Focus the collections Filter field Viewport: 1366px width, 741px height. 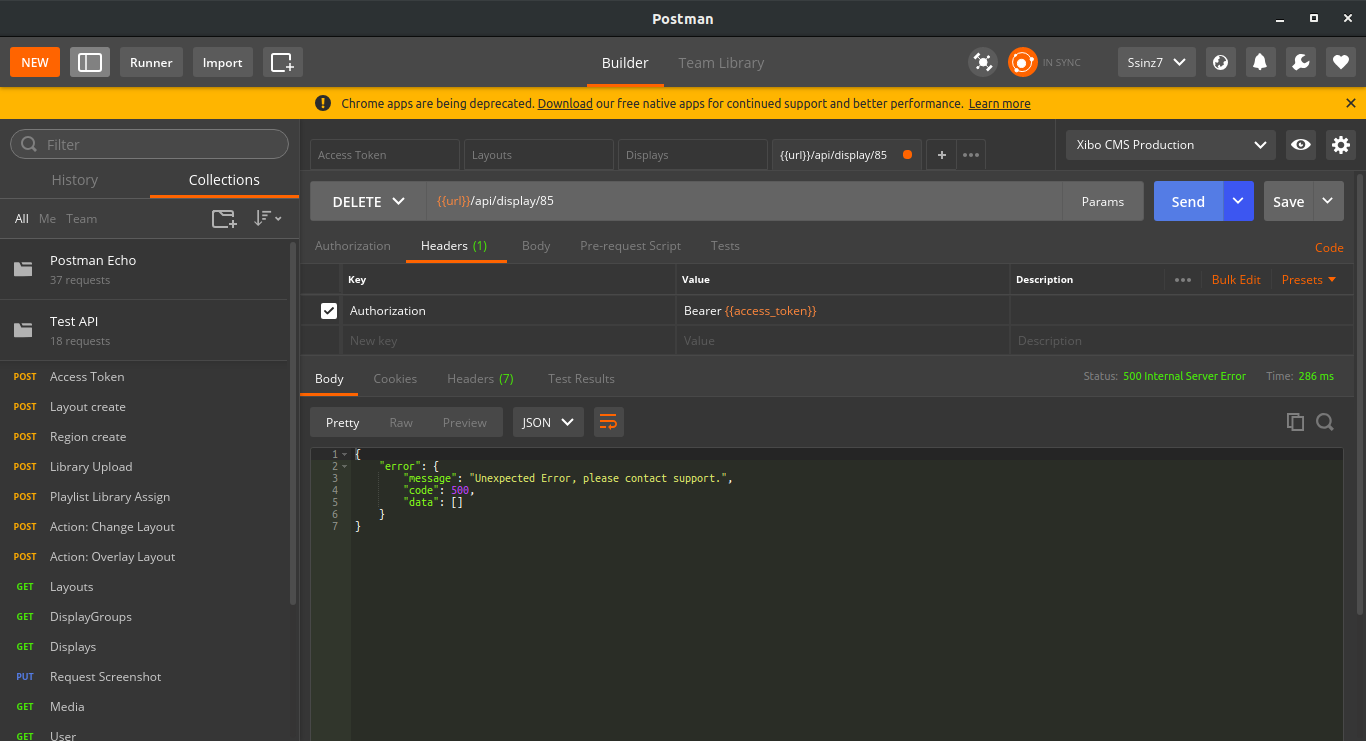(x=150, y=145)
